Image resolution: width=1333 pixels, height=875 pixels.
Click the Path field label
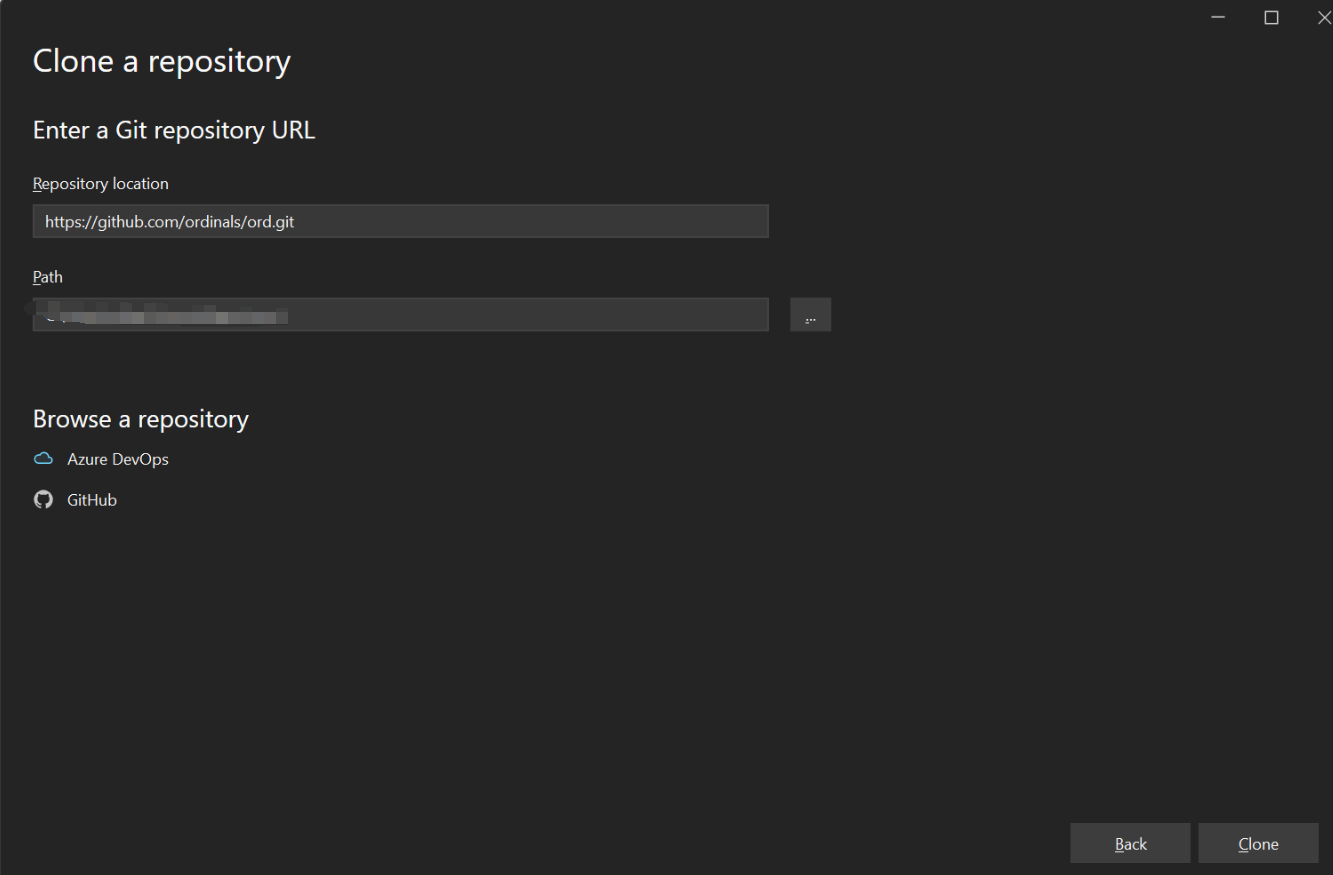48,277
